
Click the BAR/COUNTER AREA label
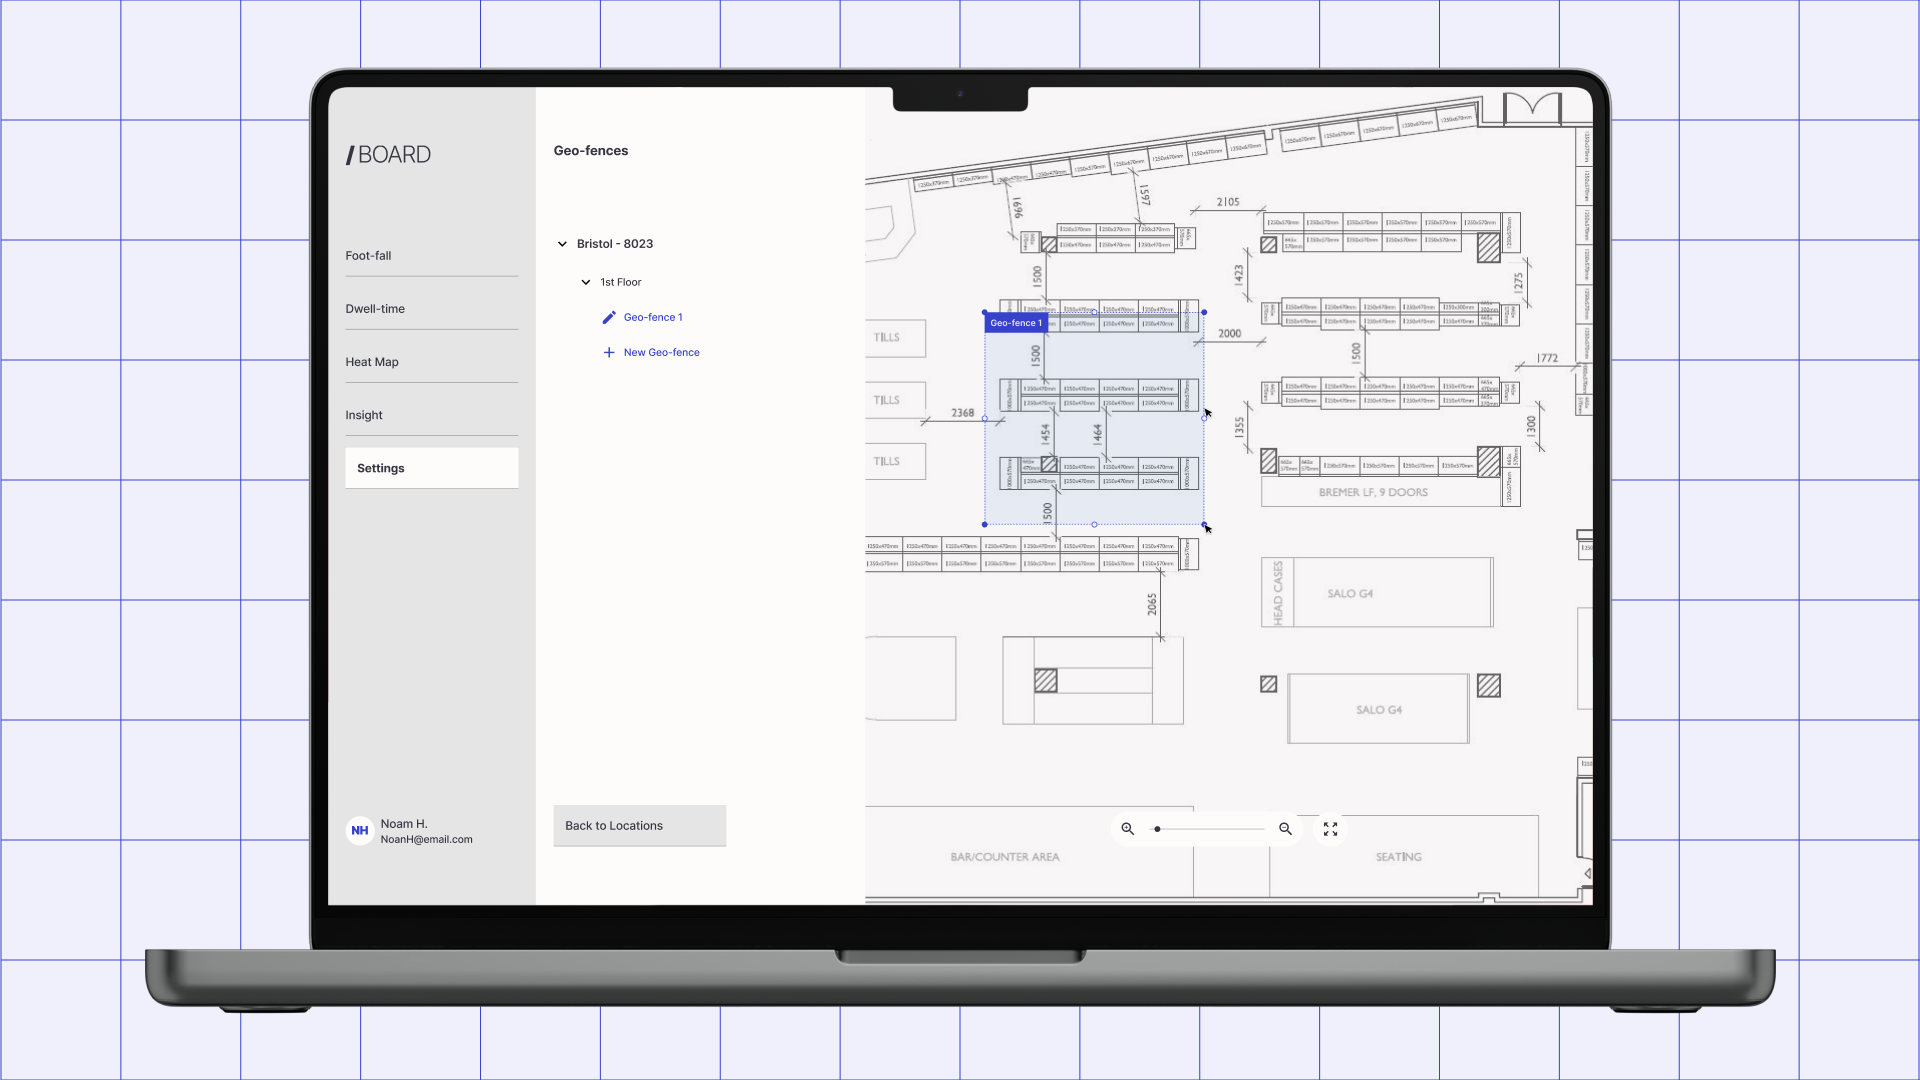coord(1005,857)
